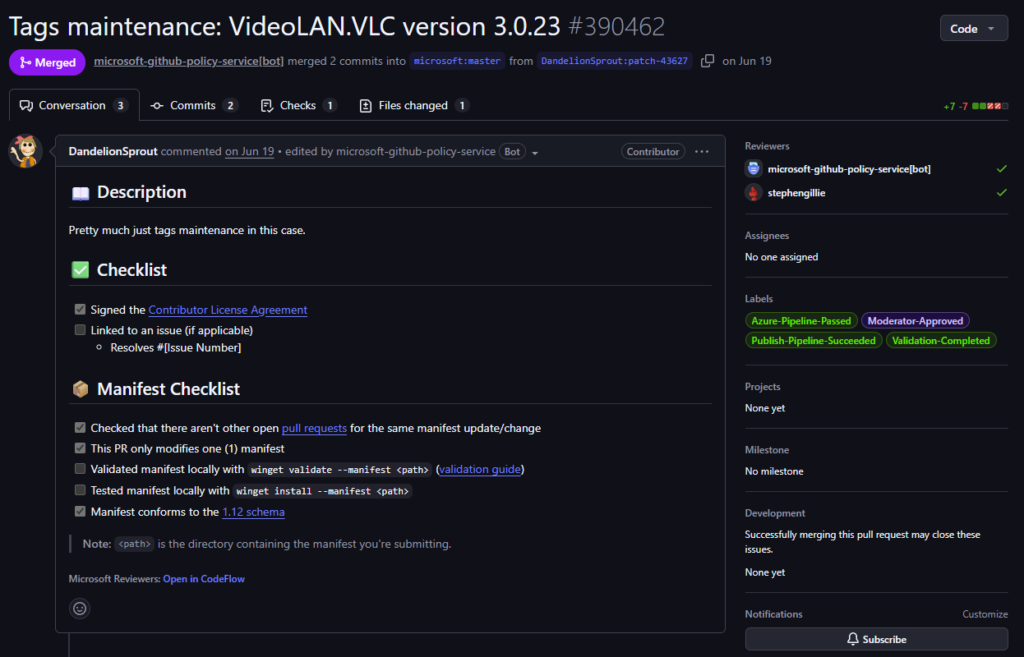Image resolution: width=1024 pixels, height=657 pixels.
Task: Click the microsoft:master base branch label
Action: click(457, 61)
